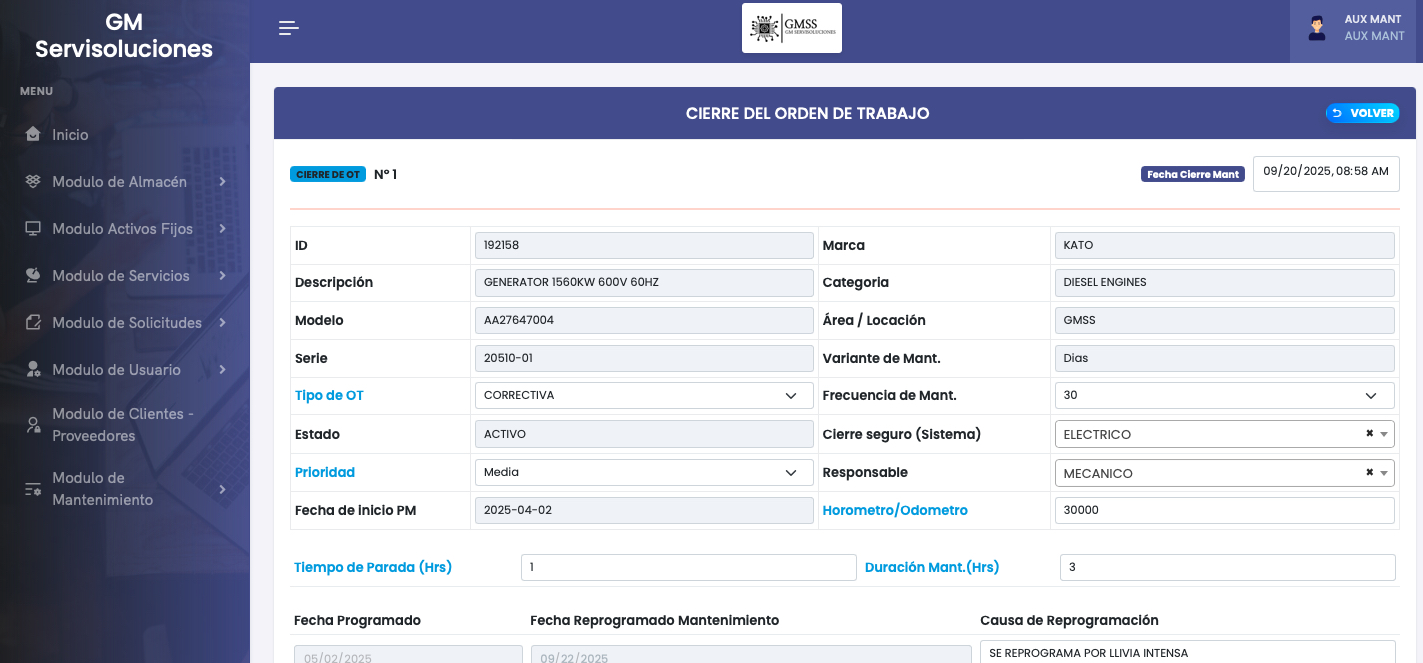The height and width of the screenshot is (663, 1423).
Task: Click the Modulo de Usuario icon
Action: 33,369
